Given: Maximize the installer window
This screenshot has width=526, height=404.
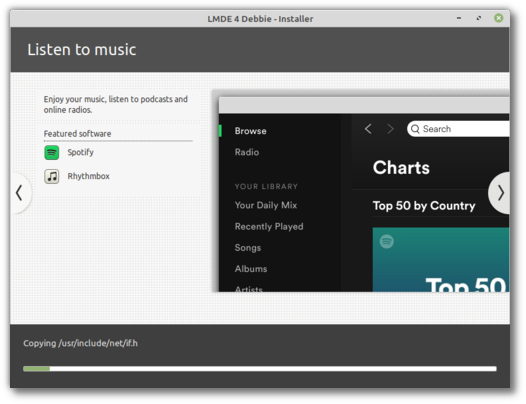Looking at the screenshot, I should pos(479,18).
